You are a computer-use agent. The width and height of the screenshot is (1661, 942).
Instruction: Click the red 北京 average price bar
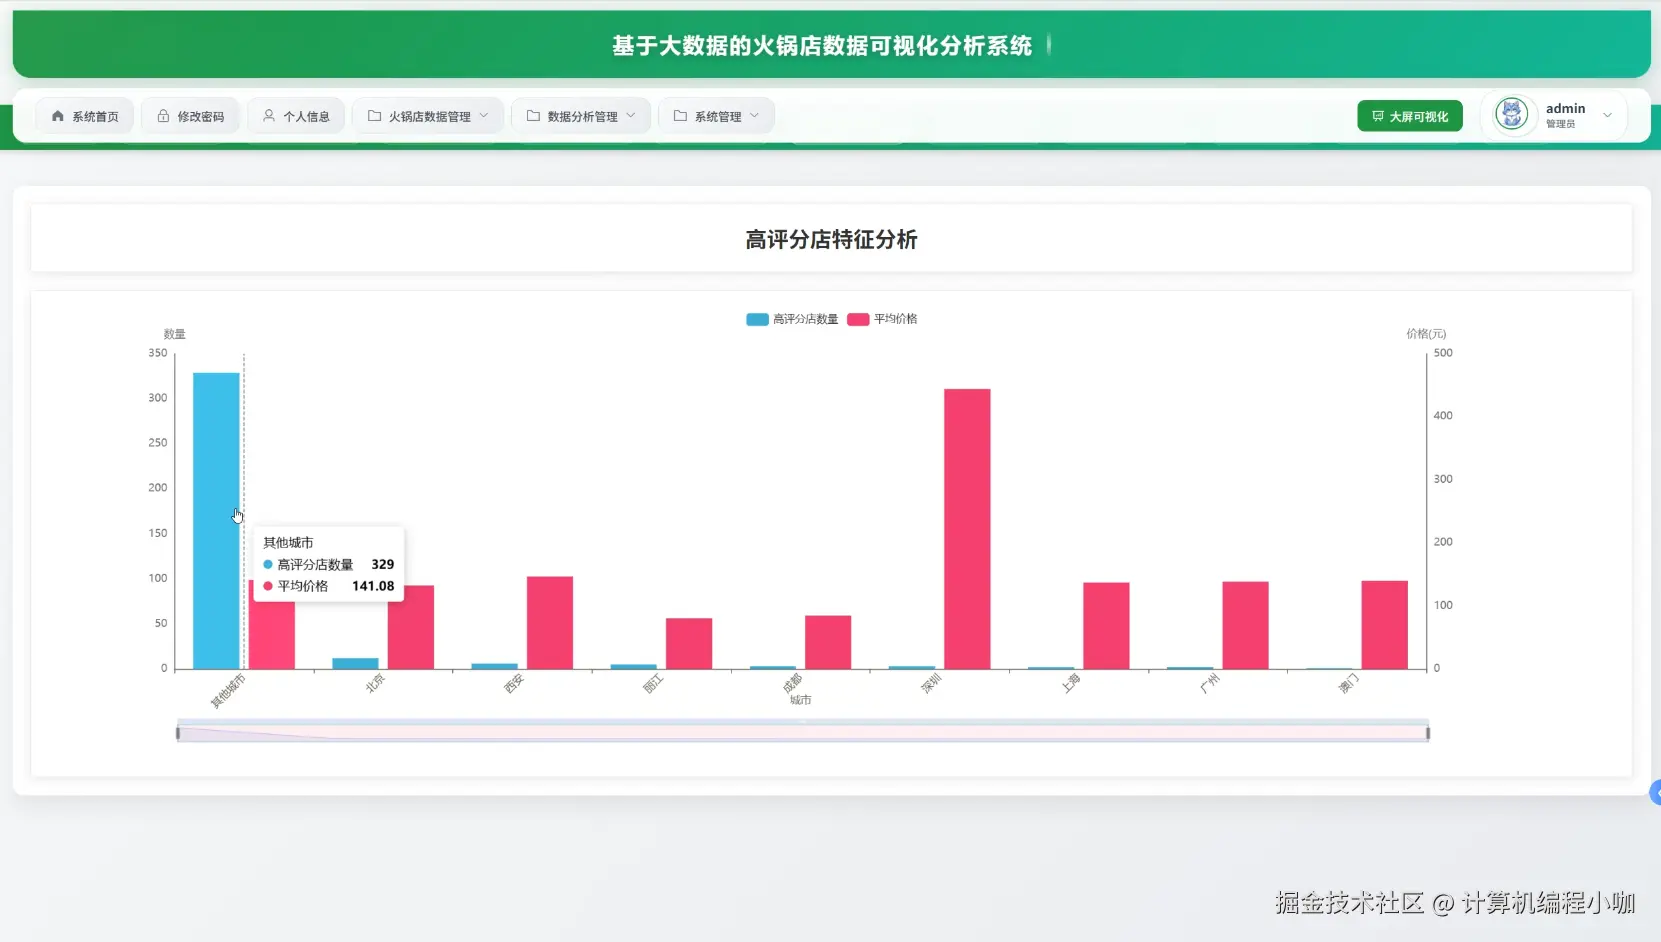click(x=411, y=627)
